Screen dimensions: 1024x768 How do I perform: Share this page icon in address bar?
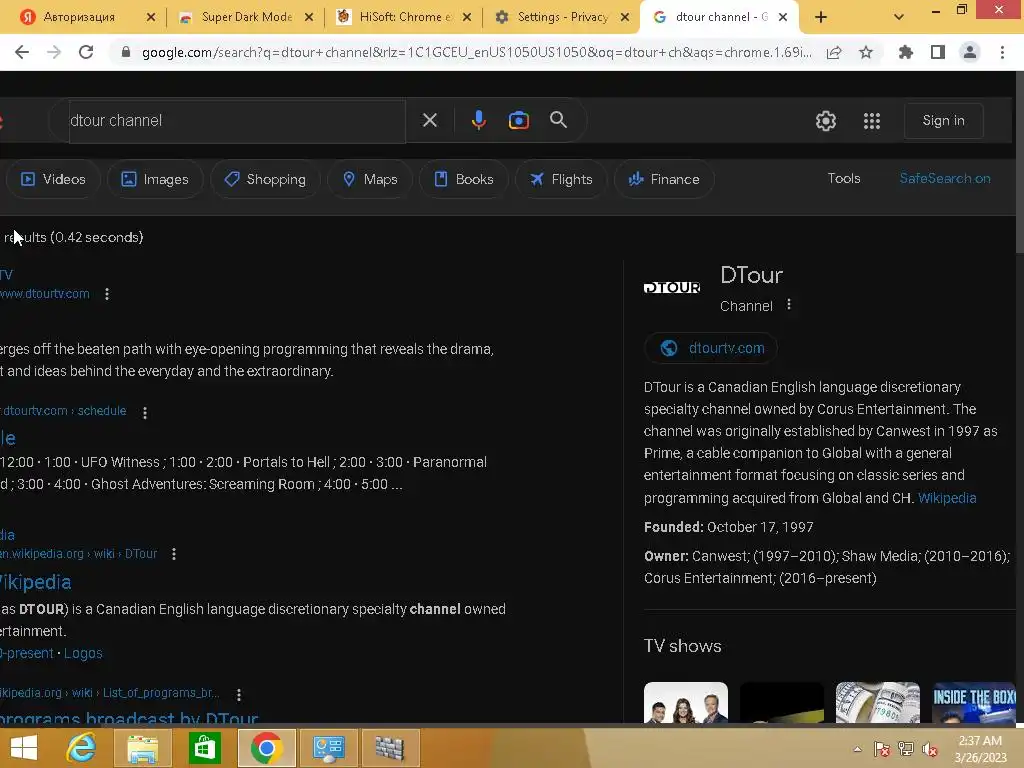click(x=834, y=52)
